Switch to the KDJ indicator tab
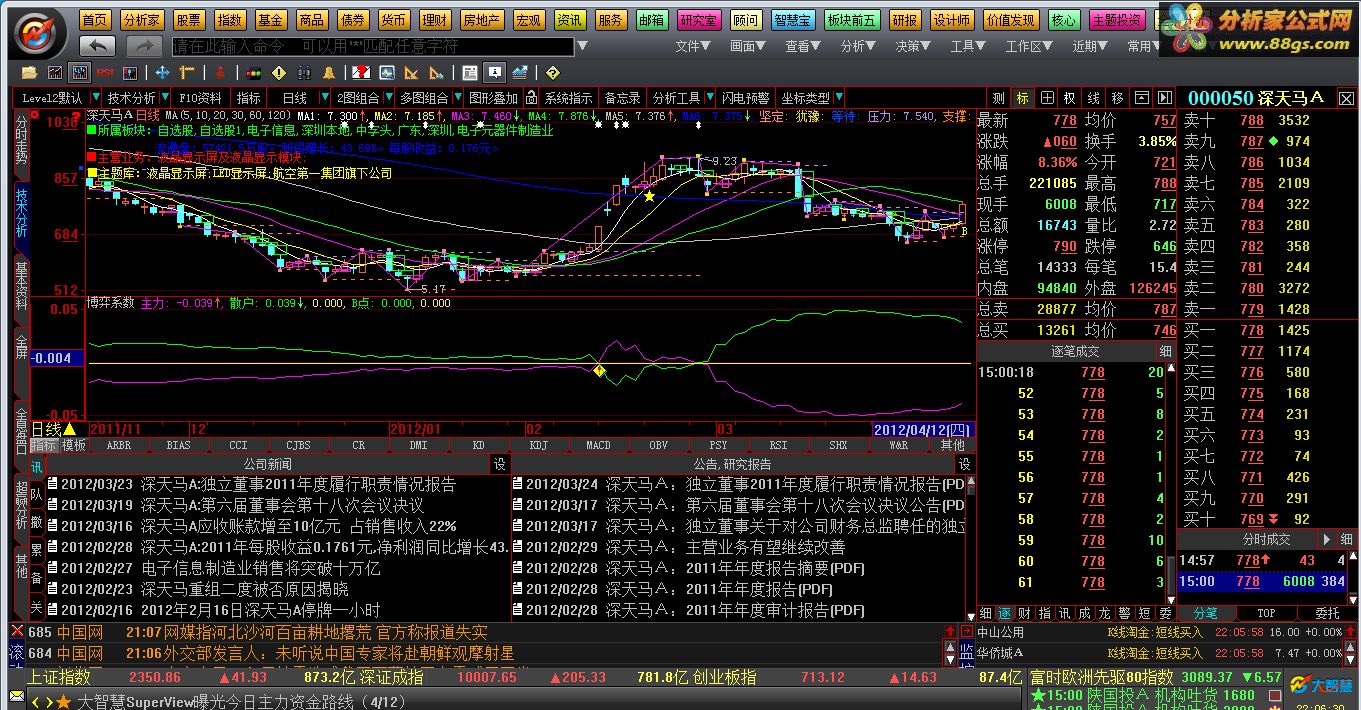The height and width of the screenshot is (710, 1361). point(538,445)
